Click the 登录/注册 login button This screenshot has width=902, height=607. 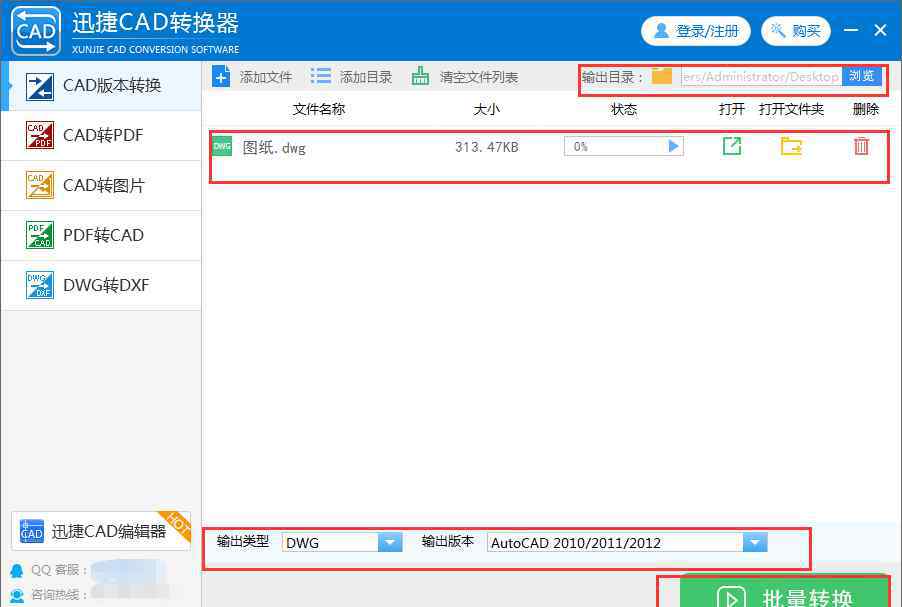[696, 31]
